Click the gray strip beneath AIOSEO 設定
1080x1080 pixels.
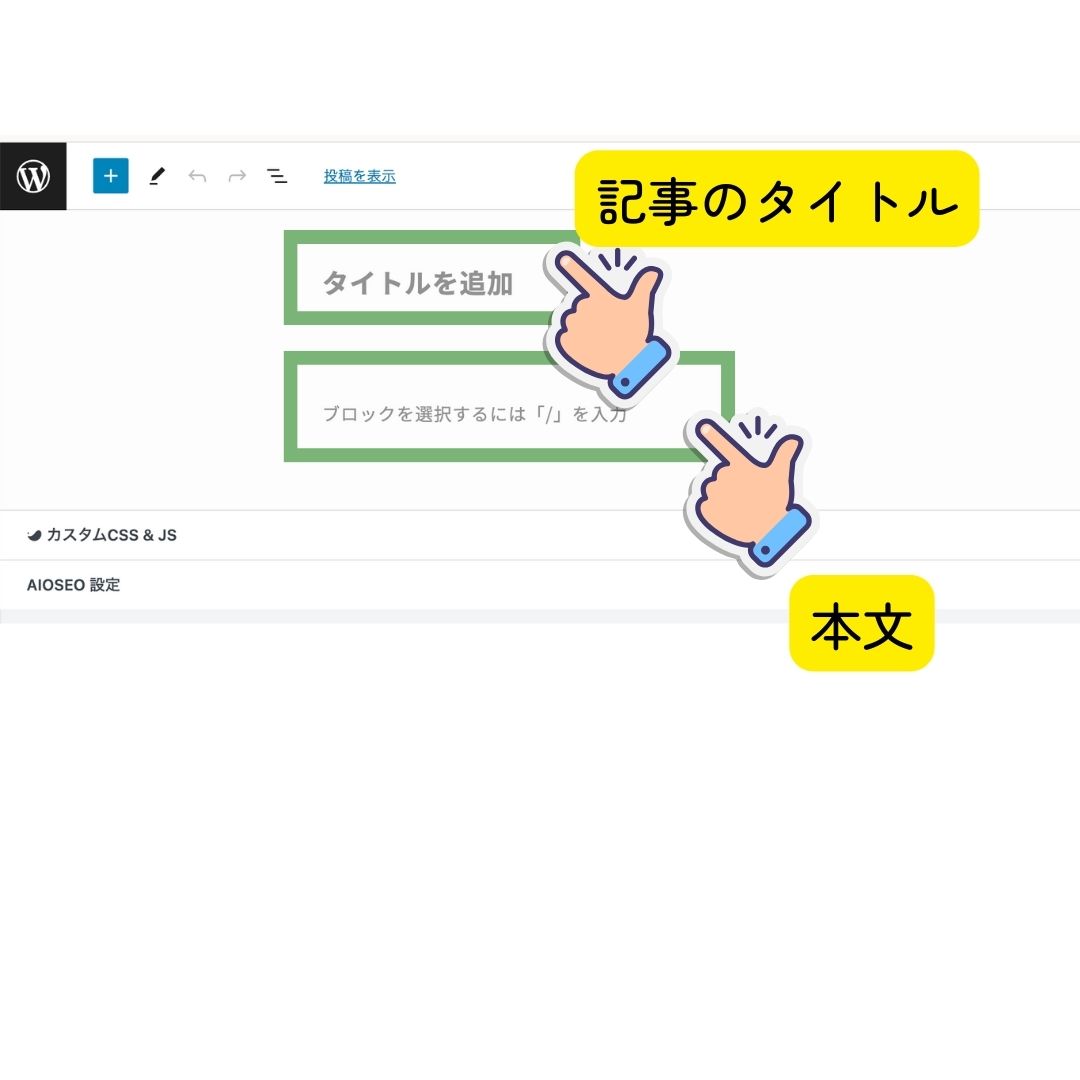(540, 616)
